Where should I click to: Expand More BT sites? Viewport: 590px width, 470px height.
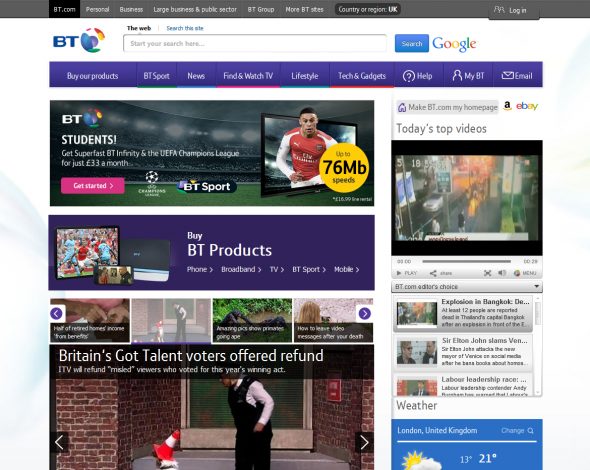pyautogui.click(x=304, y=9)
